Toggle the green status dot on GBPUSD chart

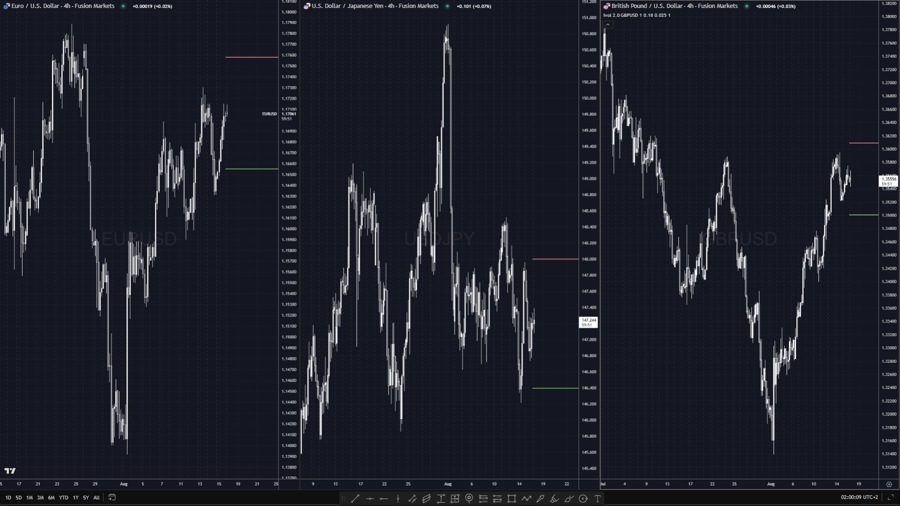(747, 6)
